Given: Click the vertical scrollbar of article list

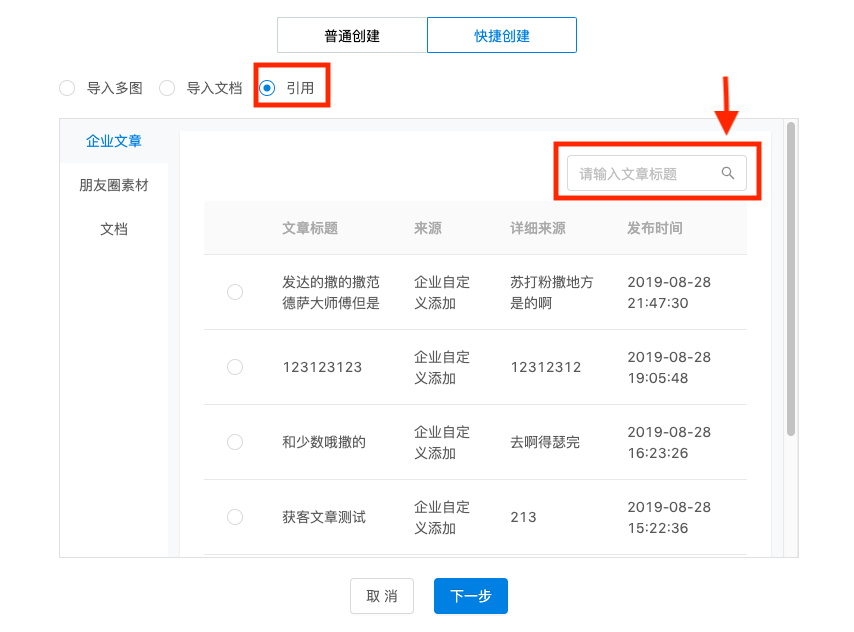Looking at the screenshot, I should [x=791, y=279].
